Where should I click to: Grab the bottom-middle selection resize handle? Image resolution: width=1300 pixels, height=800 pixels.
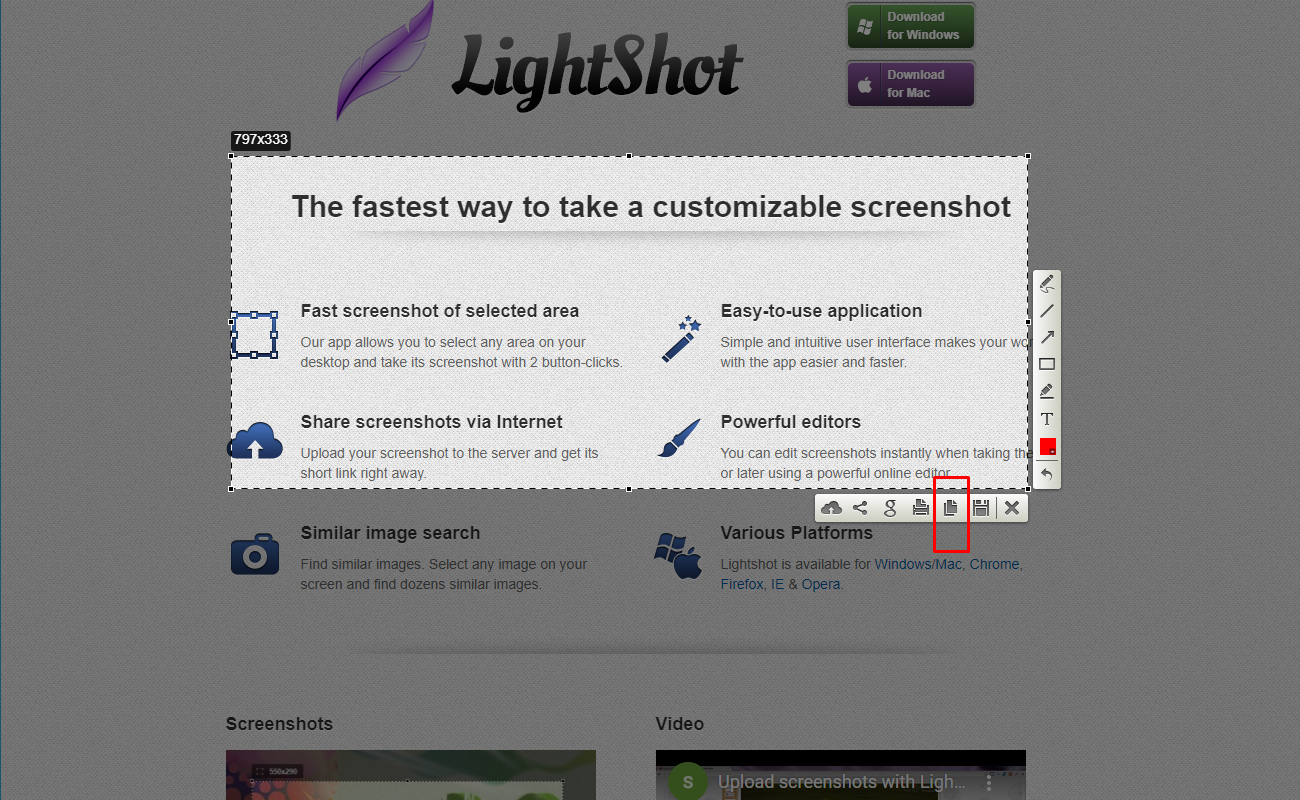[x=629, y=489]
